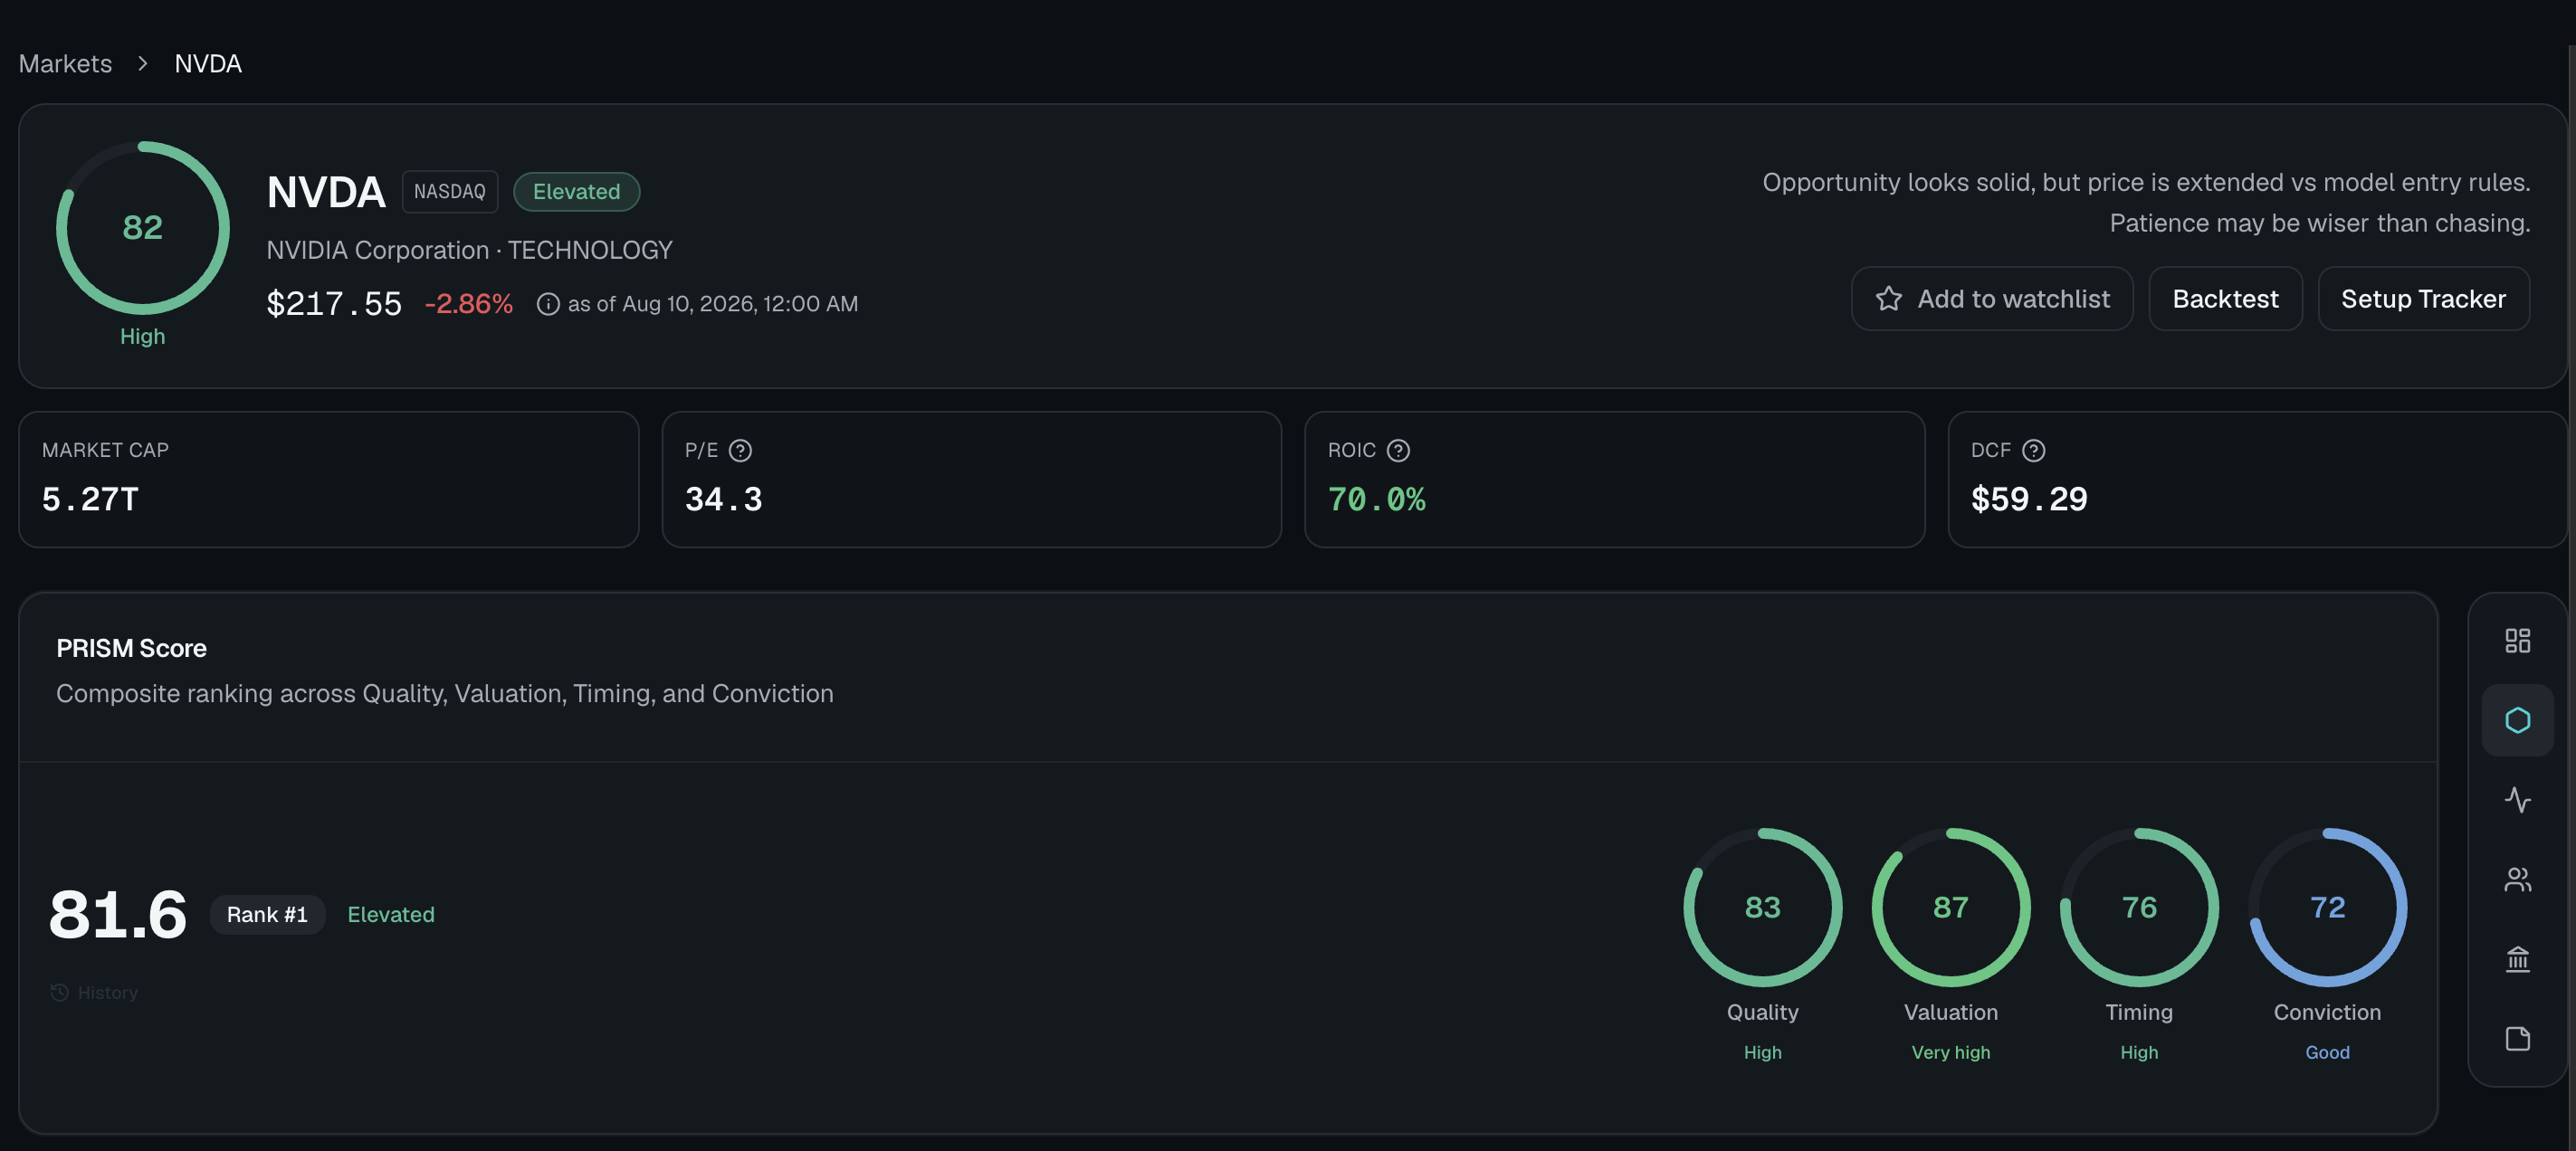Image resolution: width=2576 pixels, height=1151 pixels.
Task: Click the NVIDIA Corporation · TECHNOLOGY subtitle
Action: 469,250
